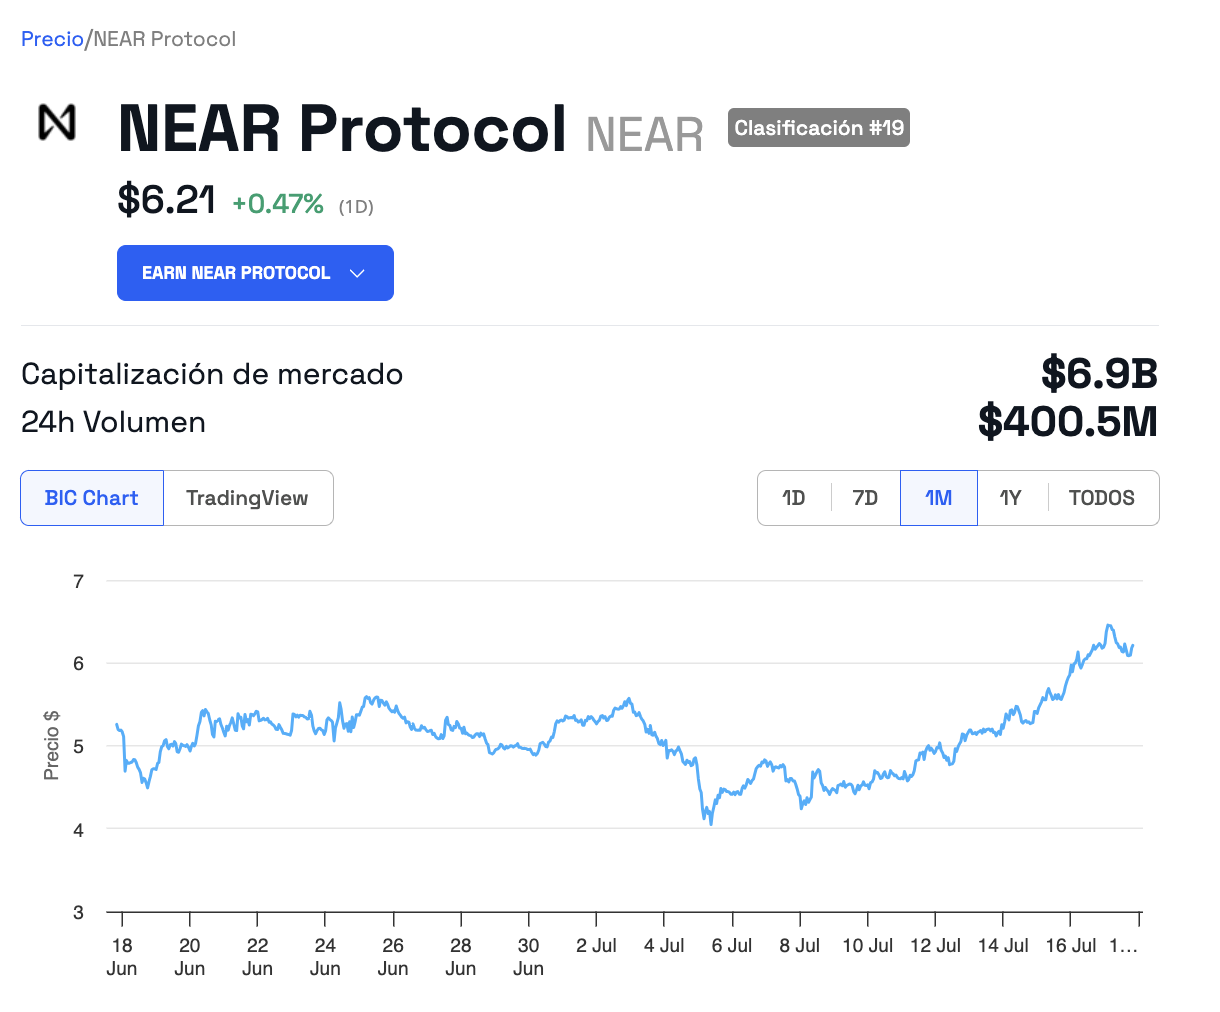
Task: Click the 2 Jul axis tick label
Action: coord(596,945)
